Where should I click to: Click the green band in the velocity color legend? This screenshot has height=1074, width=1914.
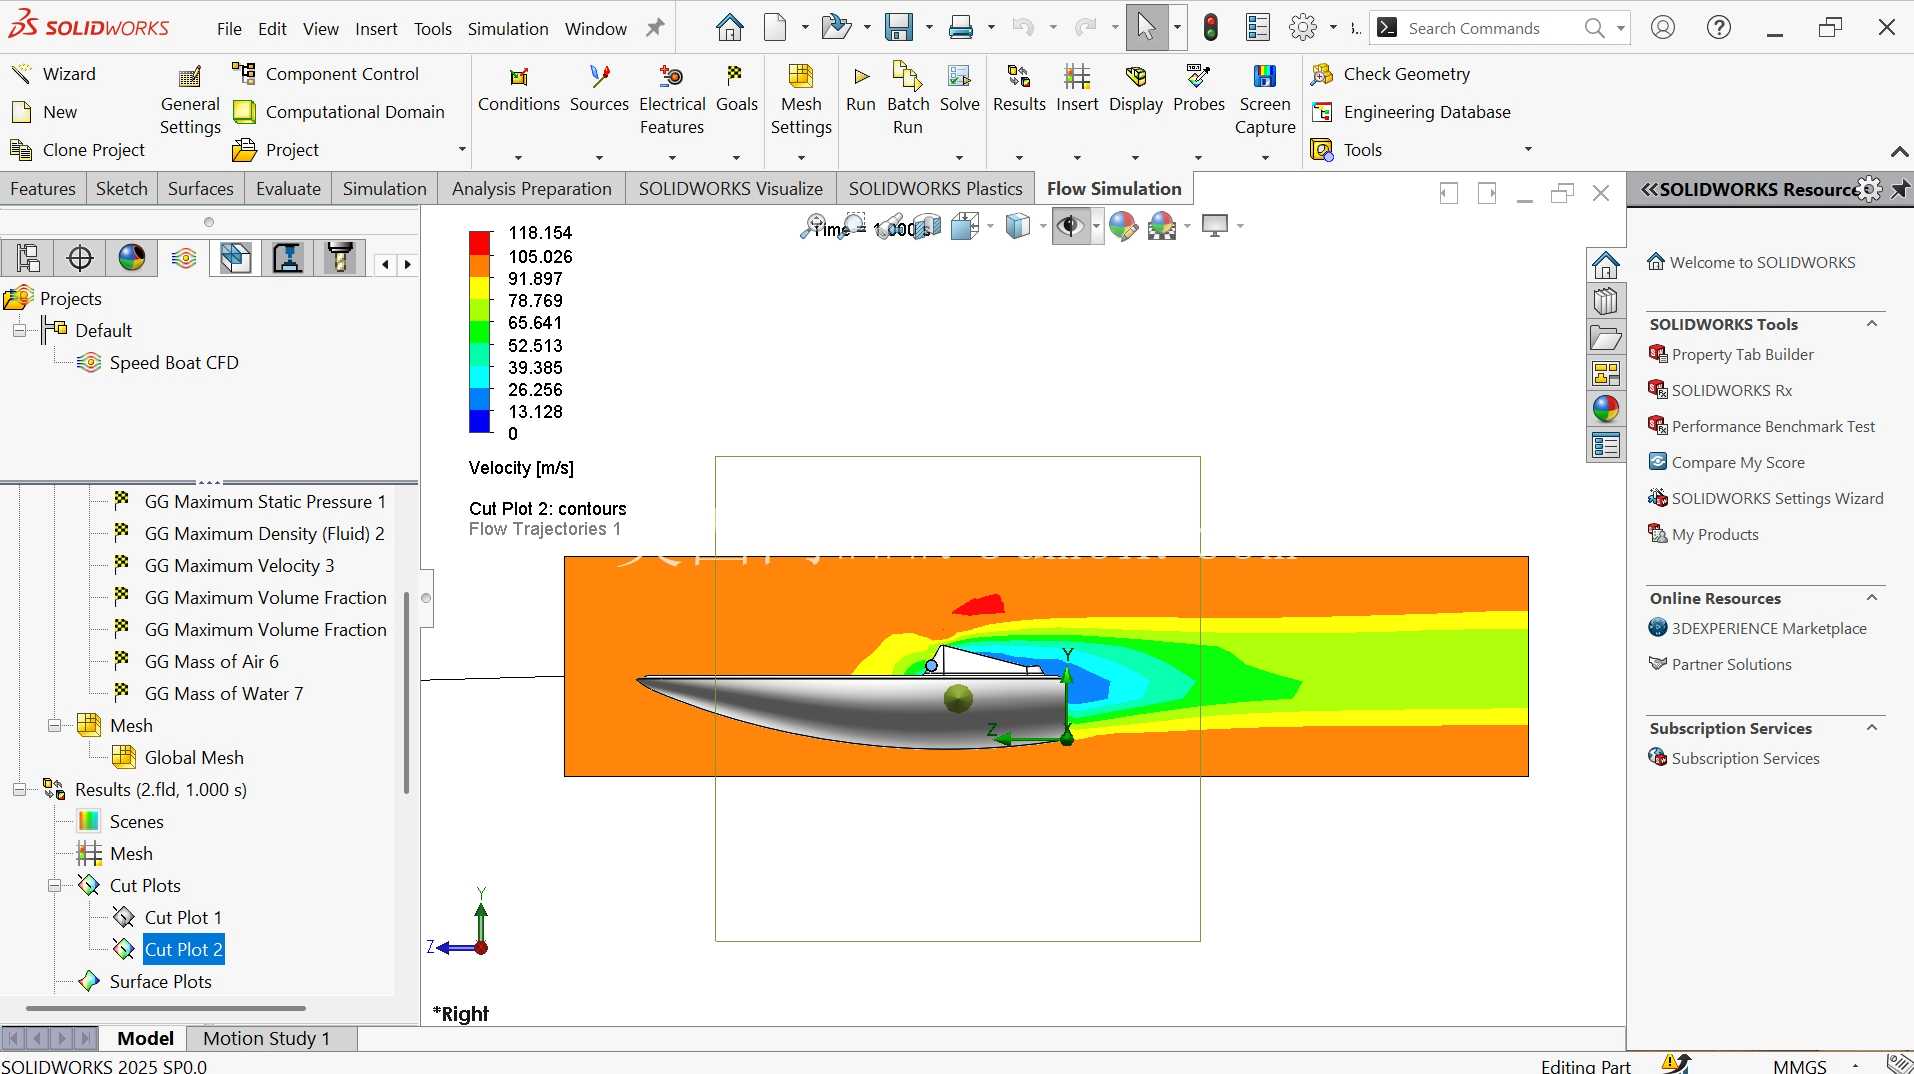click(x=480, y=331)
